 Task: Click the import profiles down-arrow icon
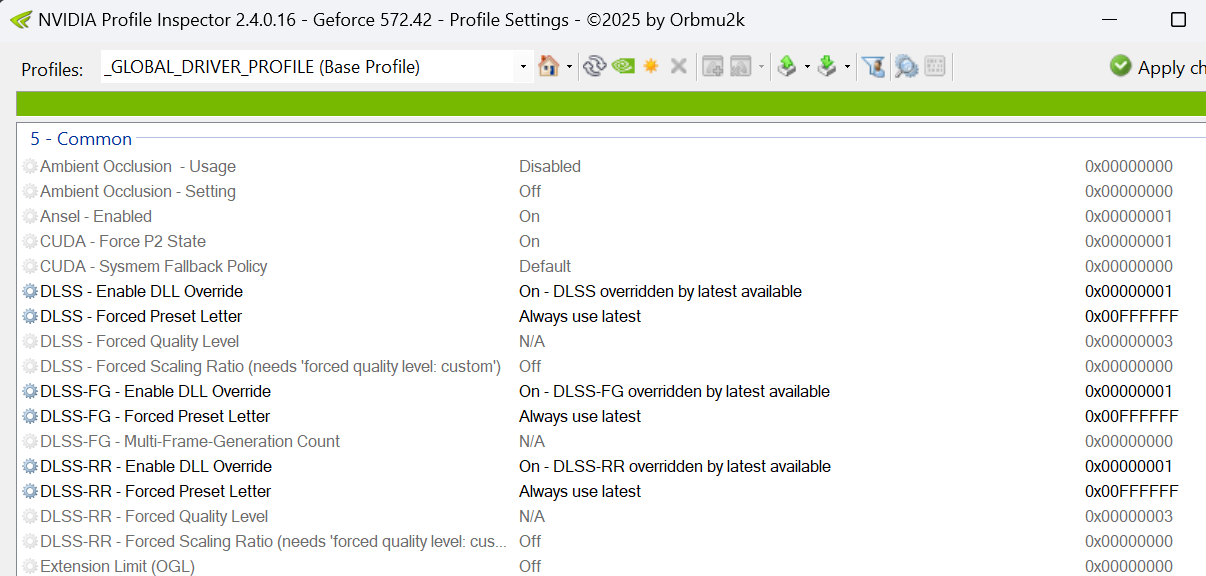click(x=827, y=66)
